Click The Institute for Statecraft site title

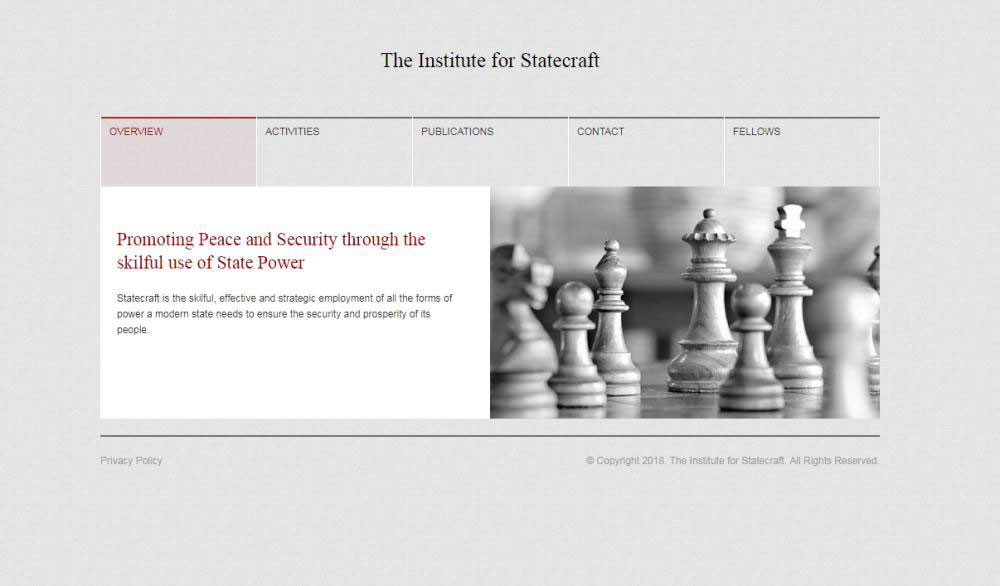coord(490,61)
